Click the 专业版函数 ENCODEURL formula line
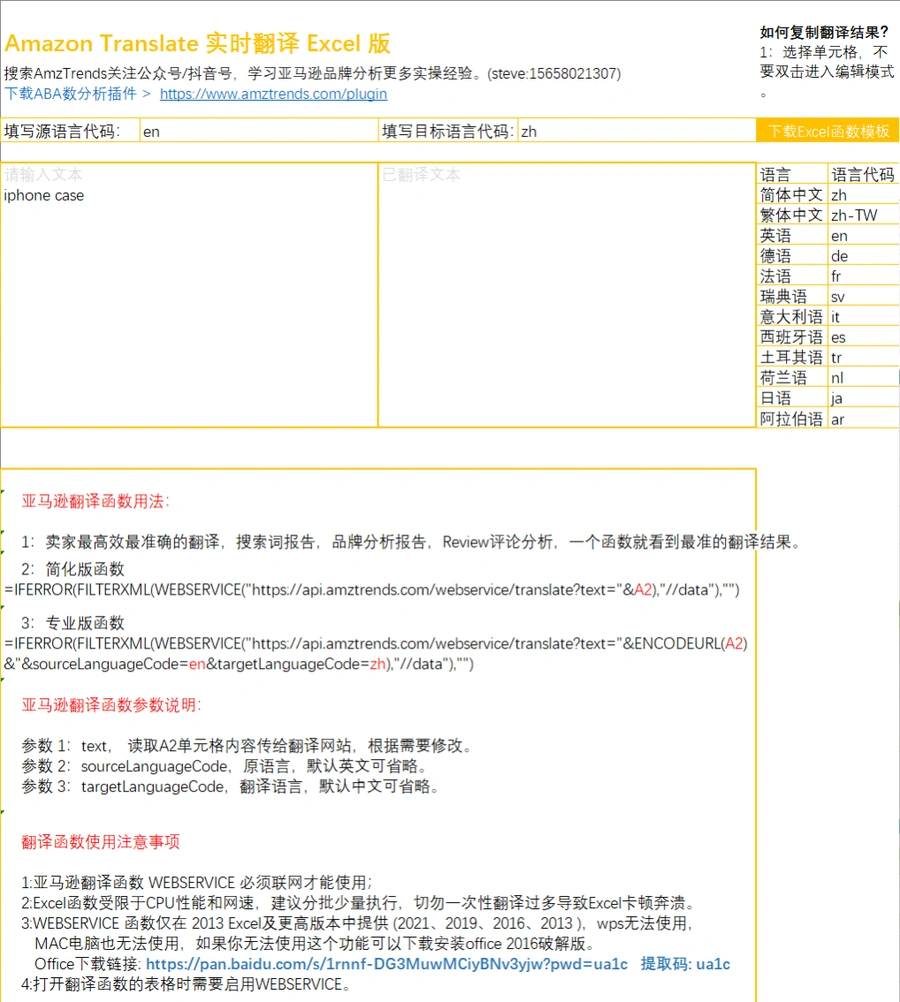 click(x=376, y=653)
